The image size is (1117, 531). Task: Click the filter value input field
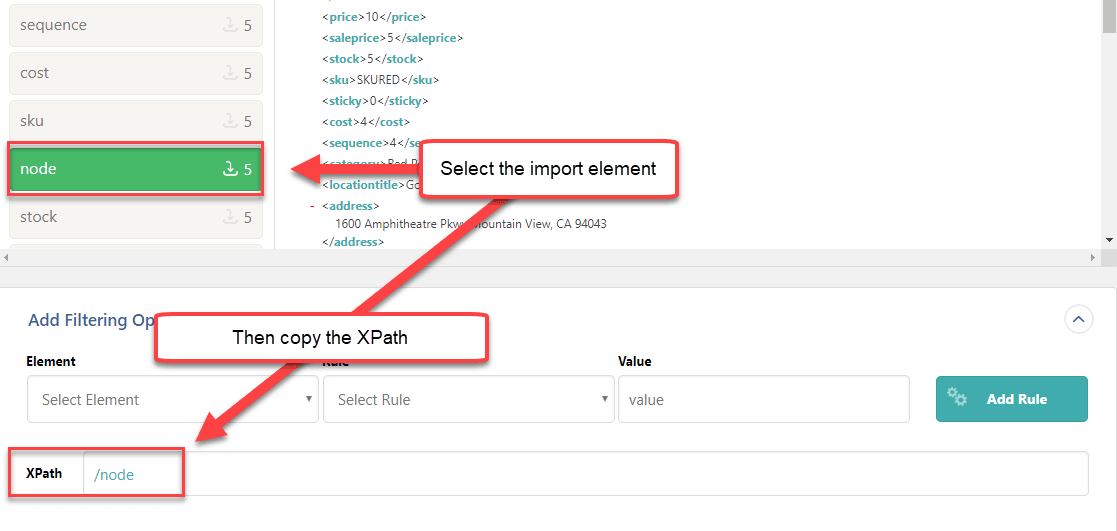coord(763,399)
